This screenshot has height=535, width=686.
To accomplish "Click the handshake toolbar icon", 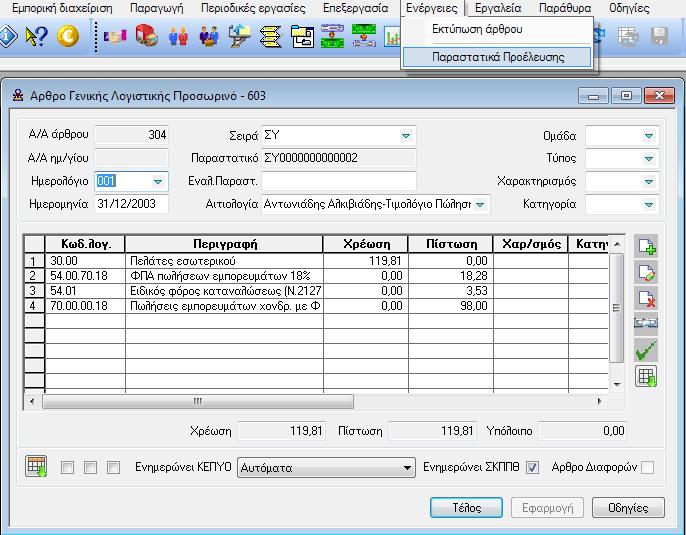I will coord(115,36).
